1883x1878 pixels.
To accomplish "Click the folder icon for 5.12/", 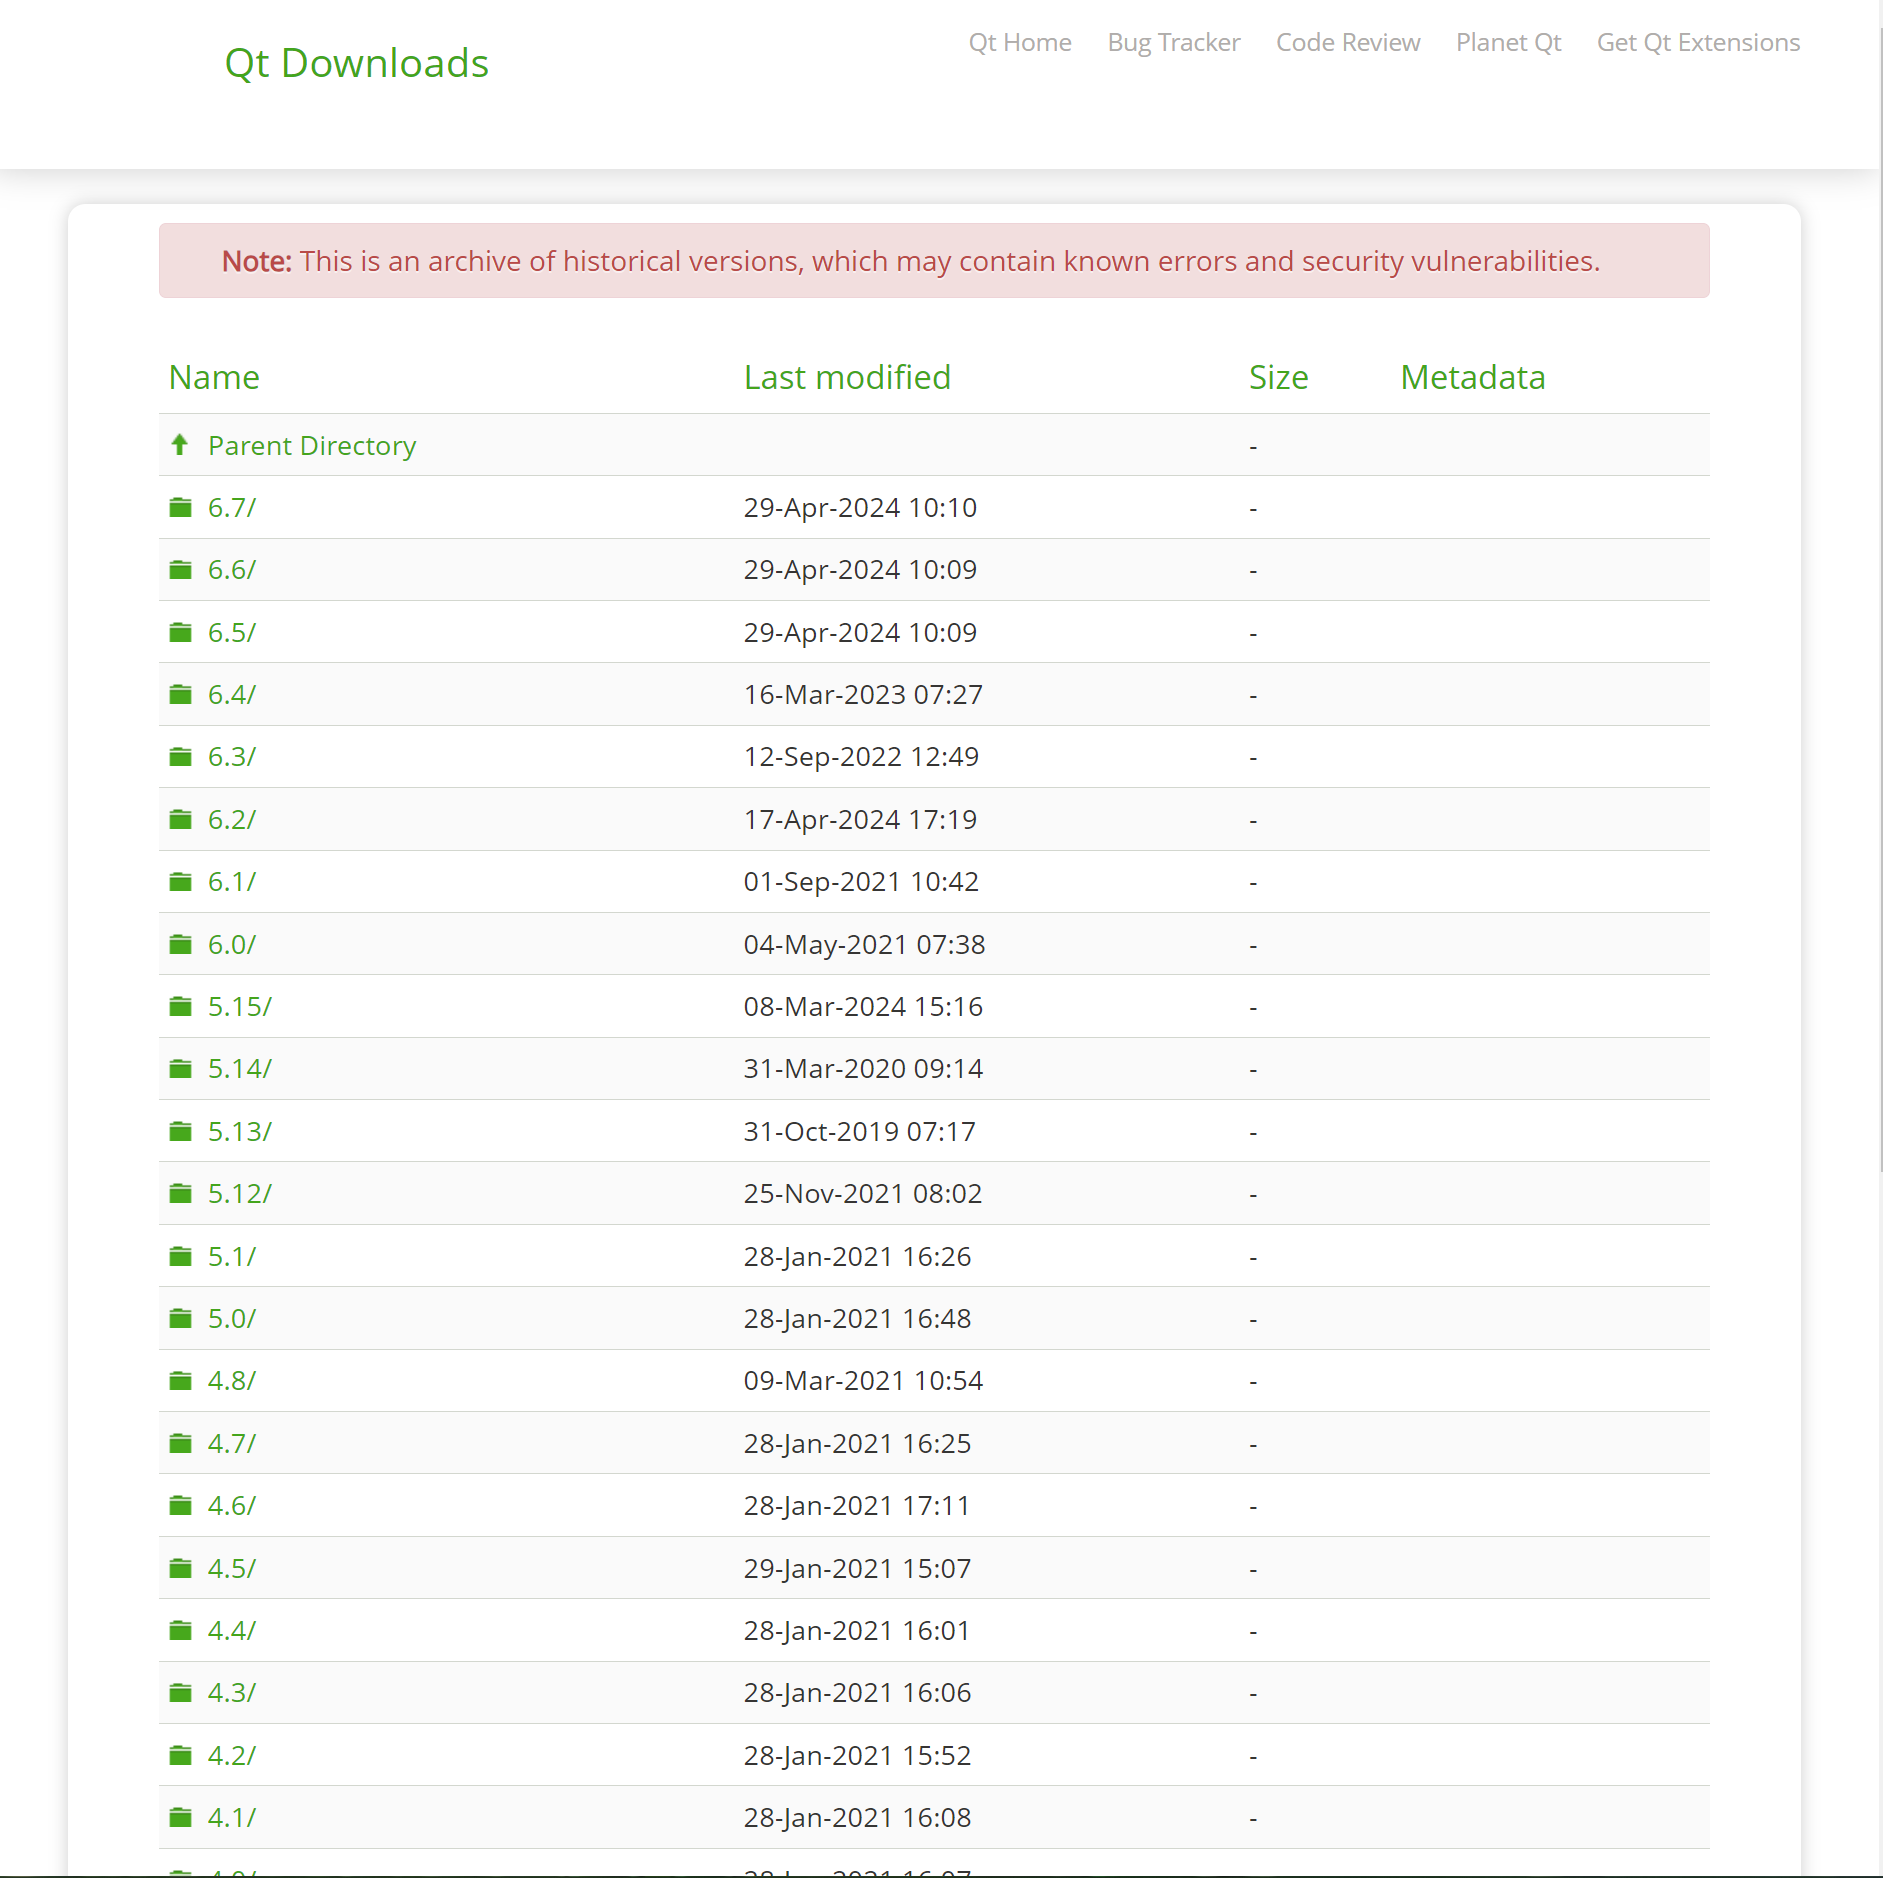I will 180,1194.
